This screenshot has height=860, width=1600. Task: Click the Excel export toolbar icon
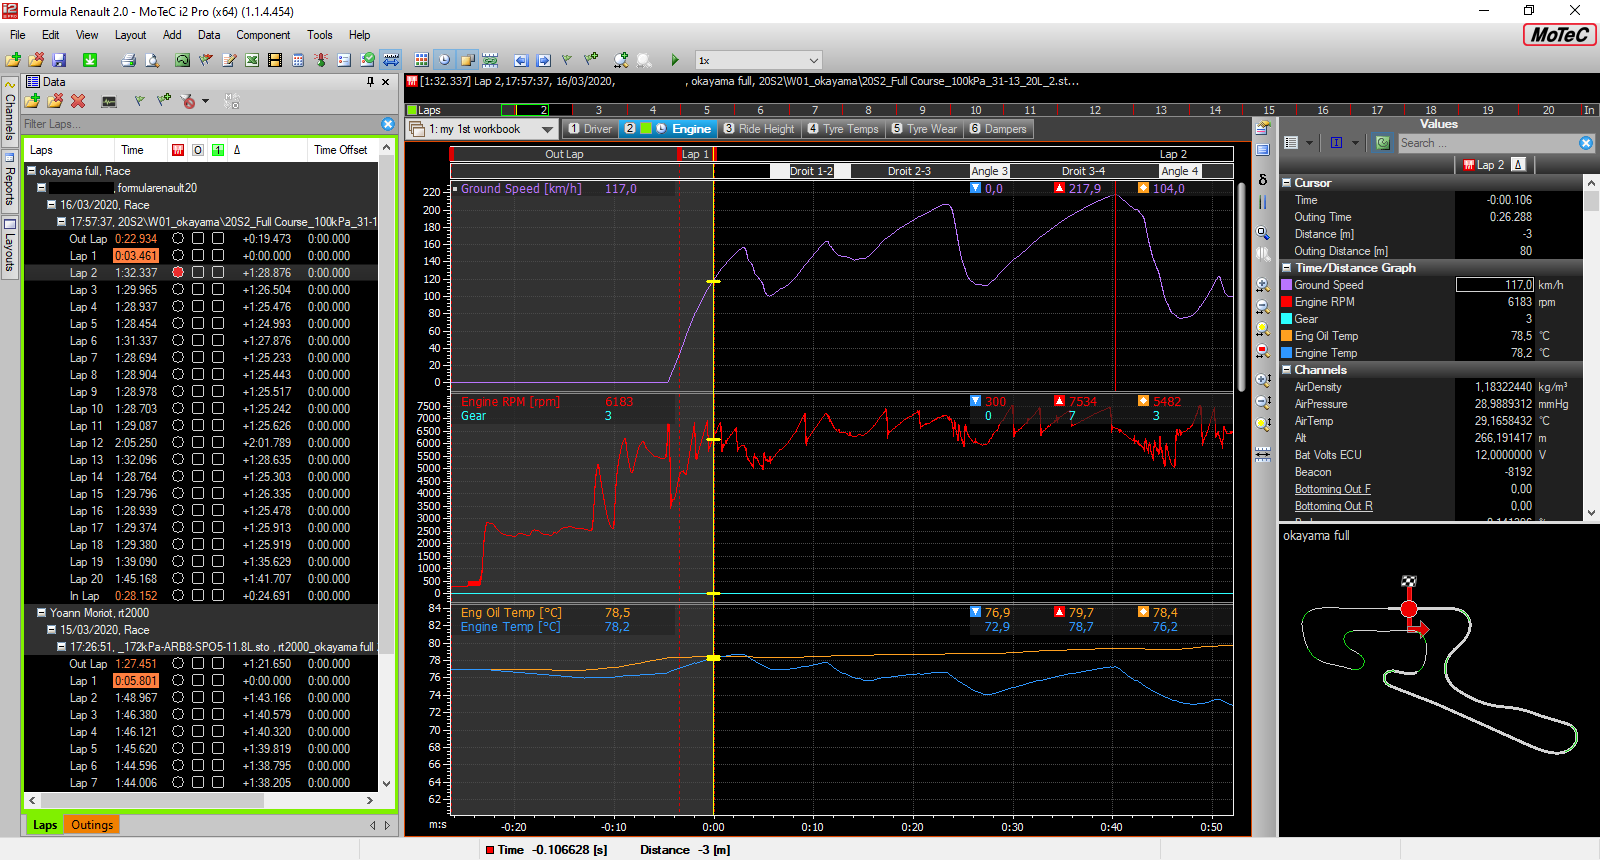[x=252, y=60]
